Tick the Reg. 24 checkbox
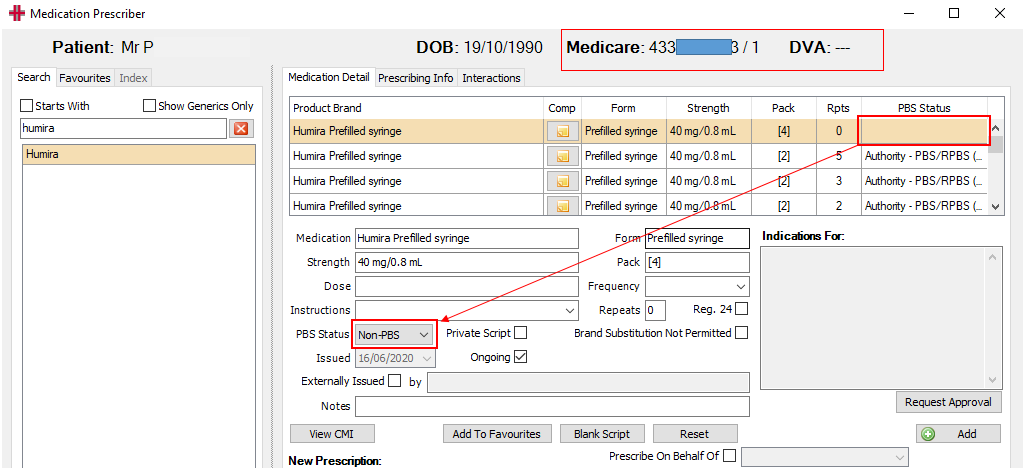The image size is (1026, 468). click(741, 308)
